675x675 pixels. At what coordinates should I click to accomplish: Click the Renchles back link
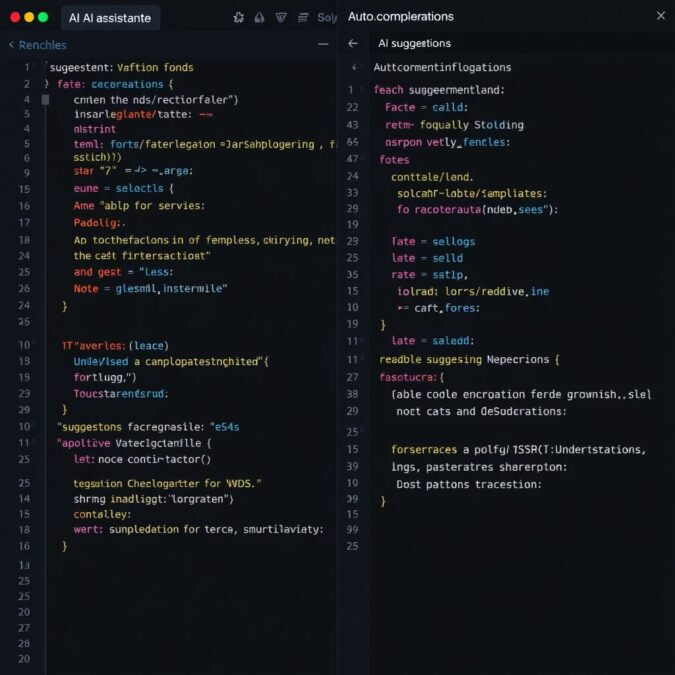(x=42, y=45)
